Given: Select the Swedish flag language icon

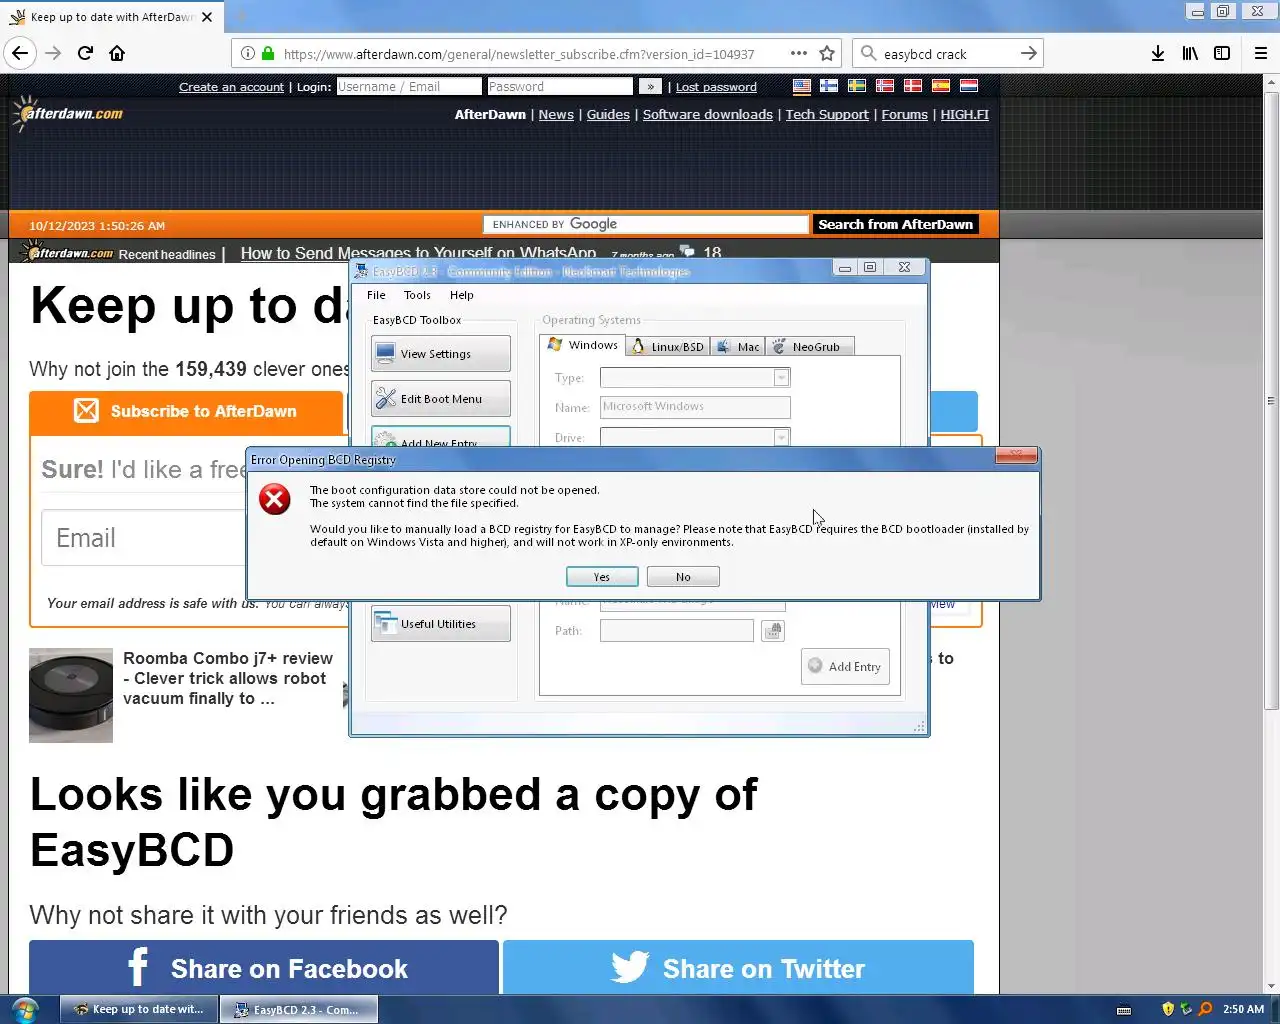Looking at the screenshot, I should [857, 86].
